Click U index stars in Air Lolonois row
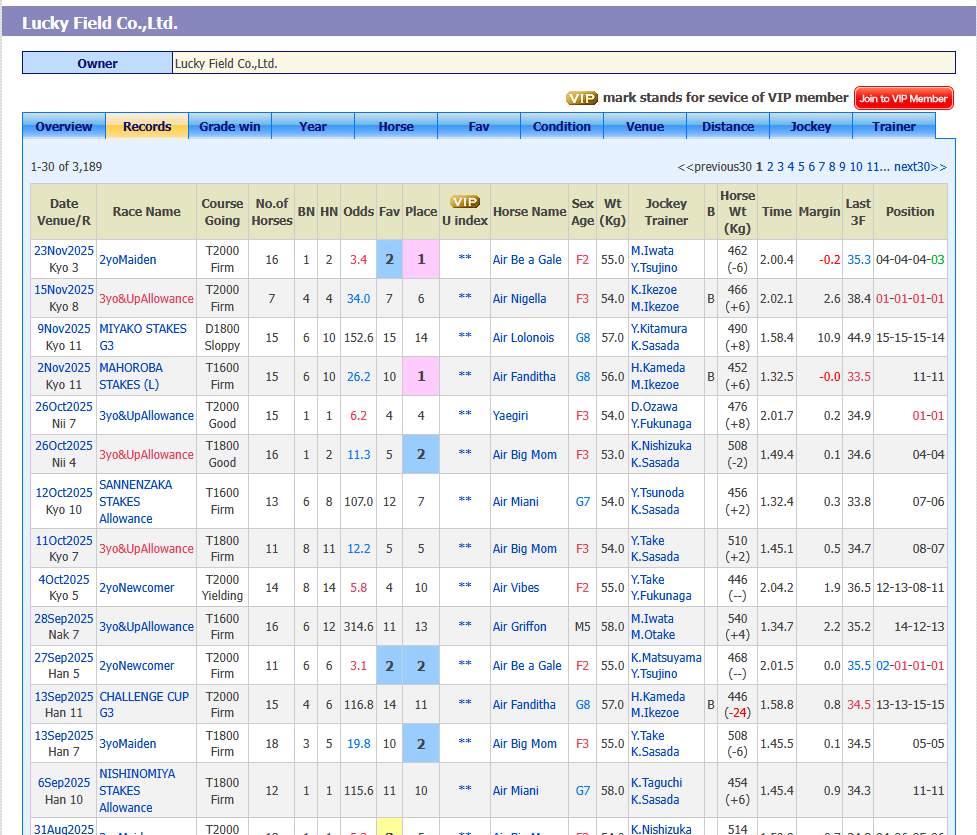This screenshot has height=835, width=977. pos(465,336)
